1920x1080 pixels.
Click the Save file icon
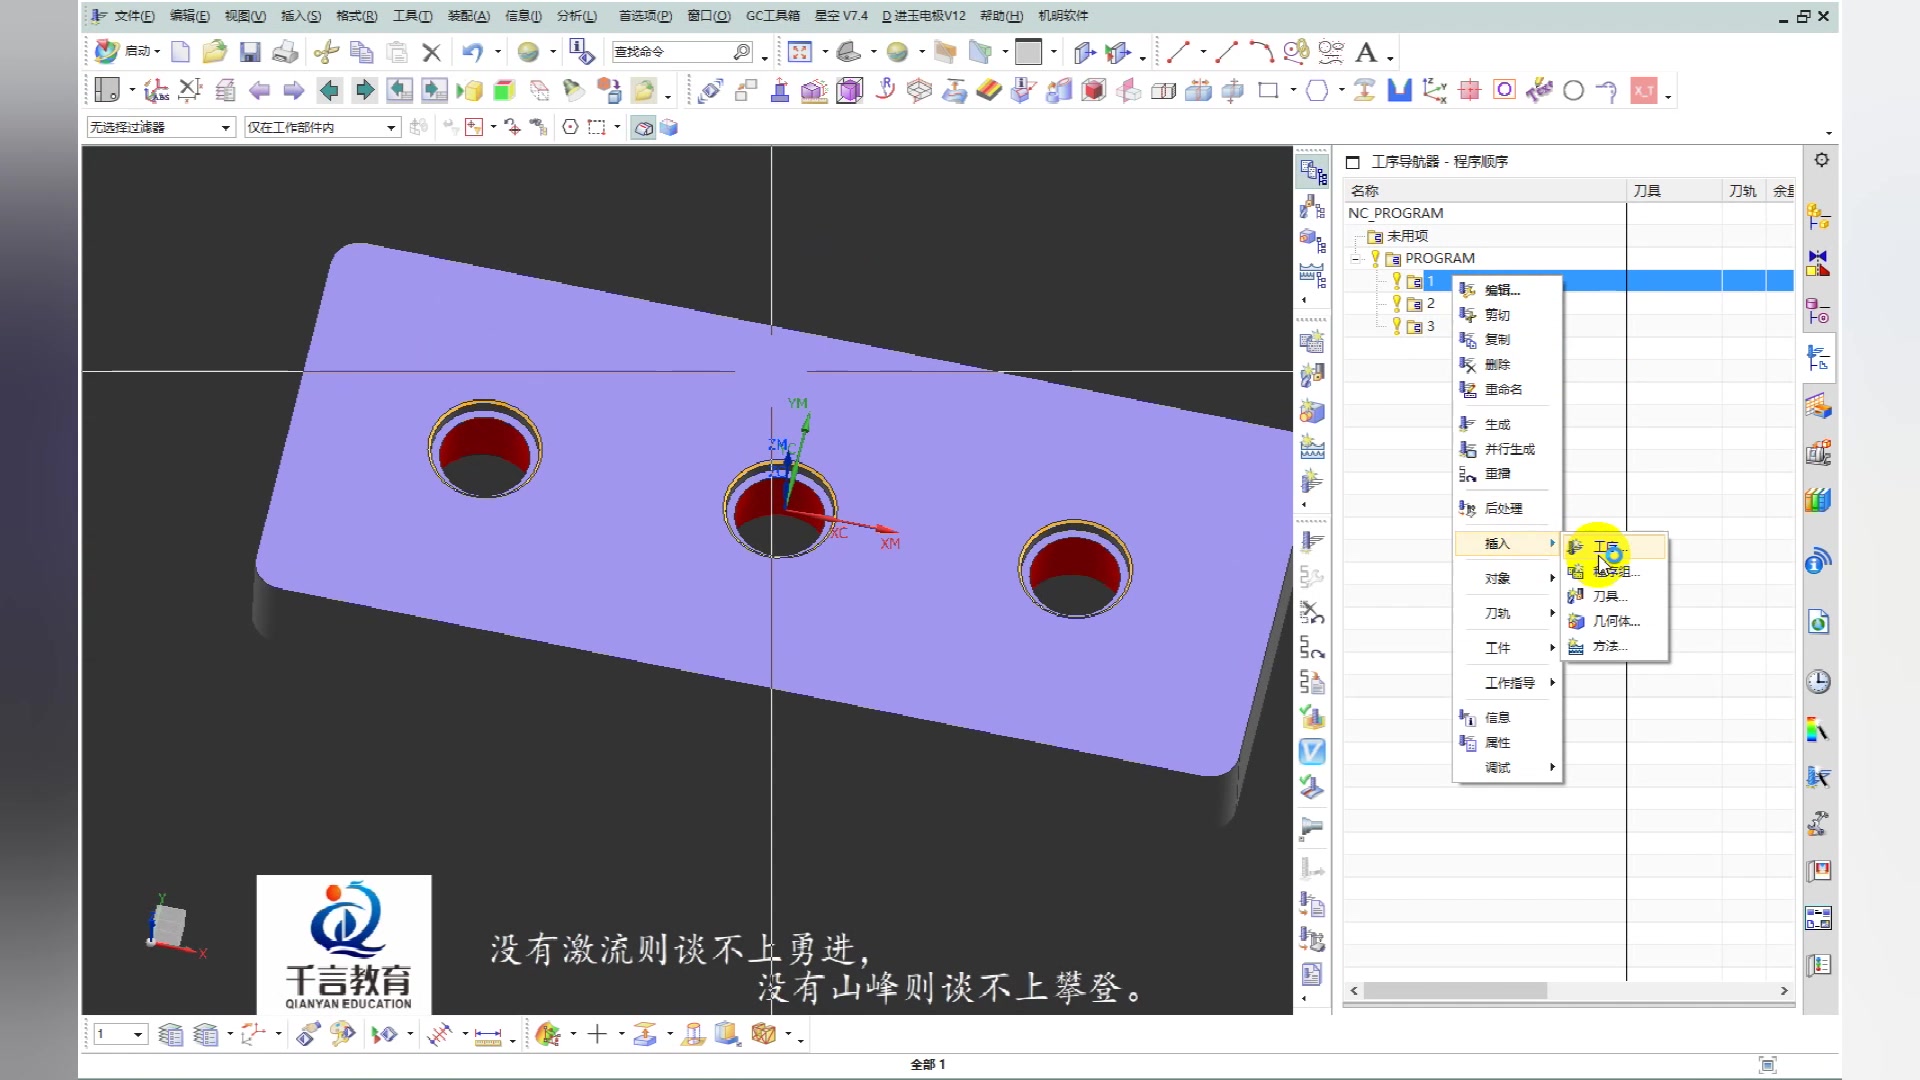pyautogui.click(x=250, y=52)
